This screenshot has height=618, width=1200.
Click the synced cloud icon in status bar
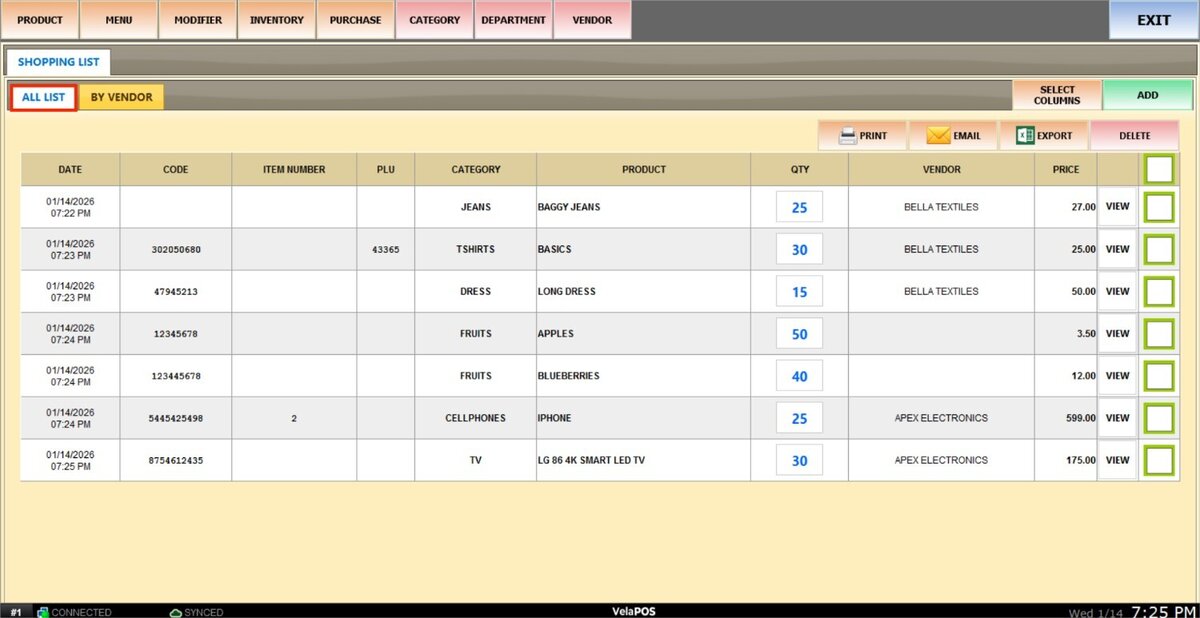[x=176, y=612]
